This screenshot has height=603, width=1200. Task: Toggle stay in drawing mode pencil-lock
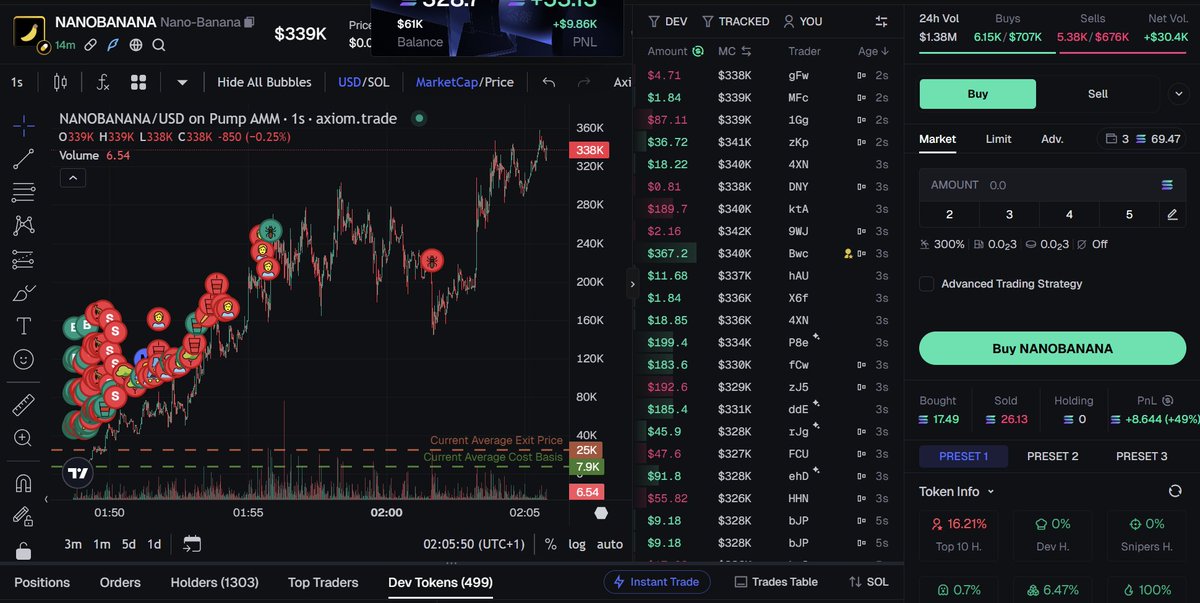pos(24,517)
